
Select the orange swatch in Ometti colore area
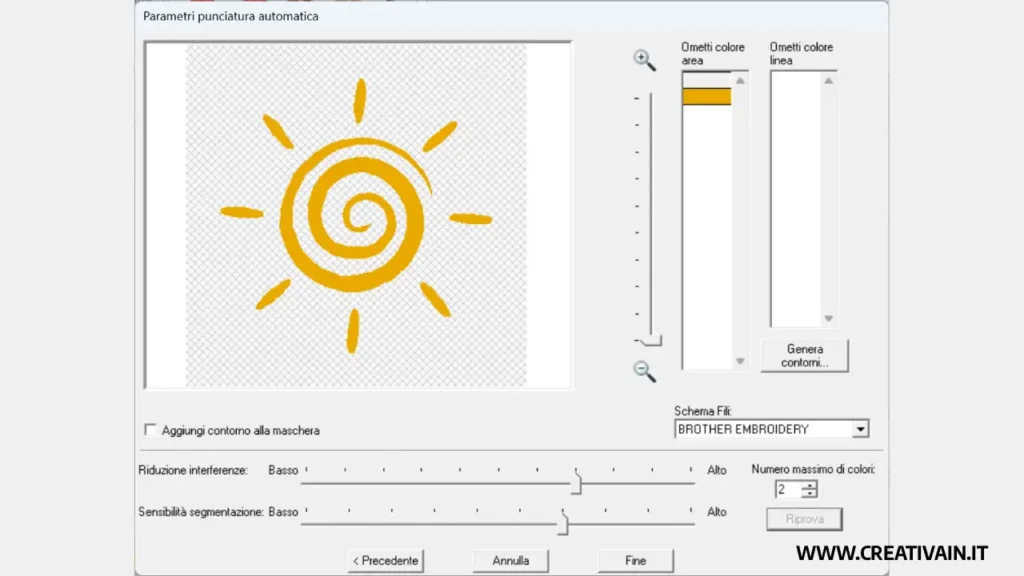click(707, 97)
